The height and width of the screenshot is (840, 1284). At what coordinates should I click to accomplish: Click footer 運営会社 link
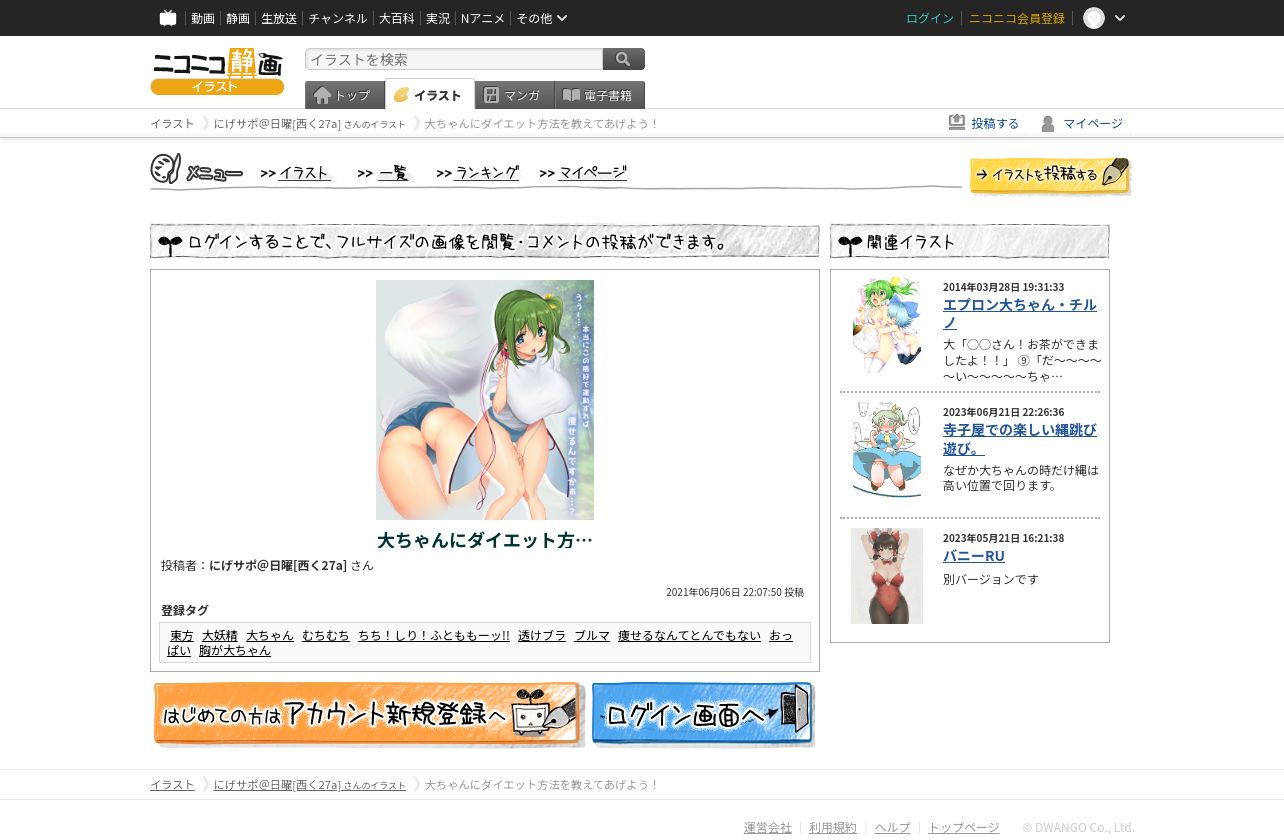click(x=768, y=827)
